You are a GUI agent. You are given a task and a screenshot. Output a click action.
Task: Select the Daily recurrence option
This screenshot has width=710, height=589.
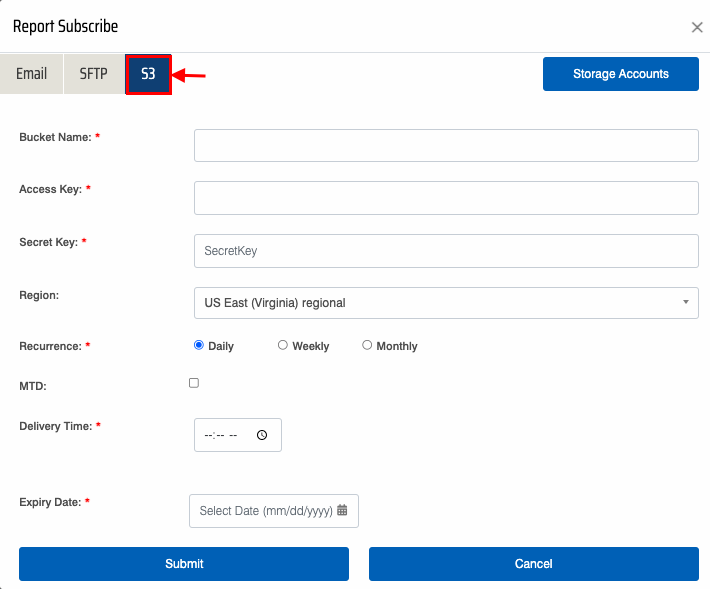(199, 345)
